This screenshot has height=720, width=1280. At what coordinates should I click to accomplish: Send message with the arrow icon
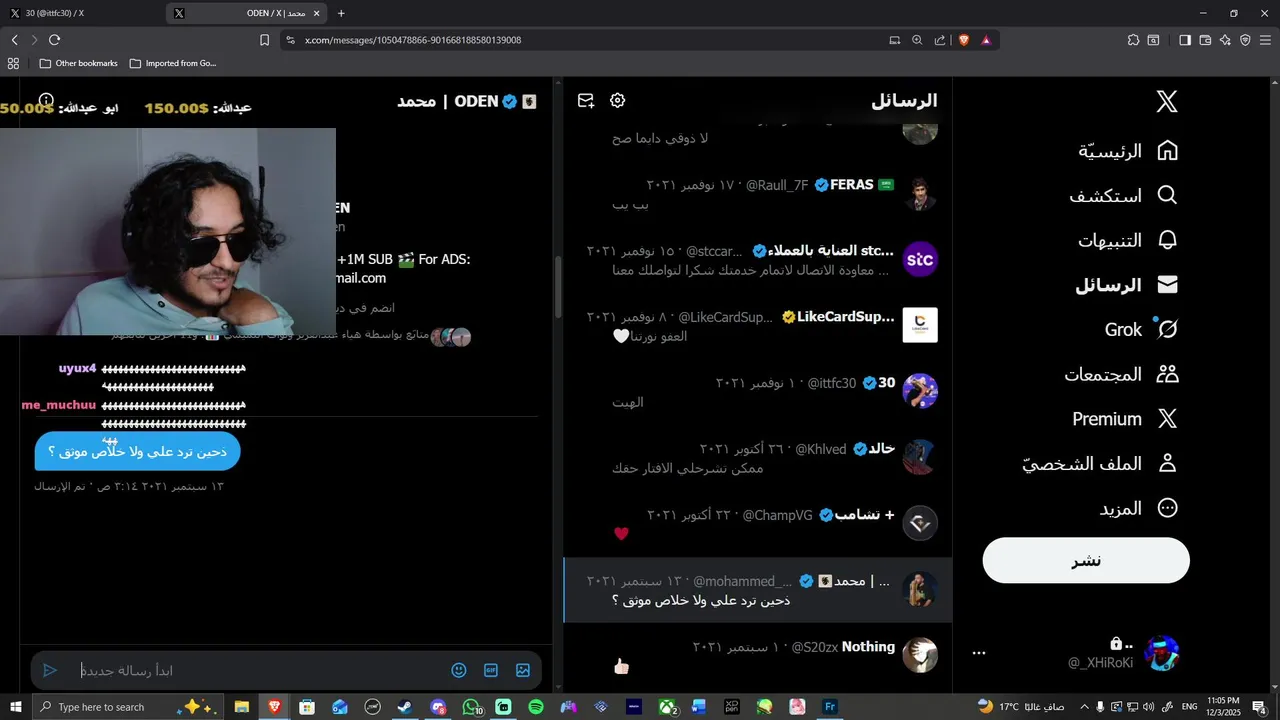pyautogui.click(x=50, y=670)
